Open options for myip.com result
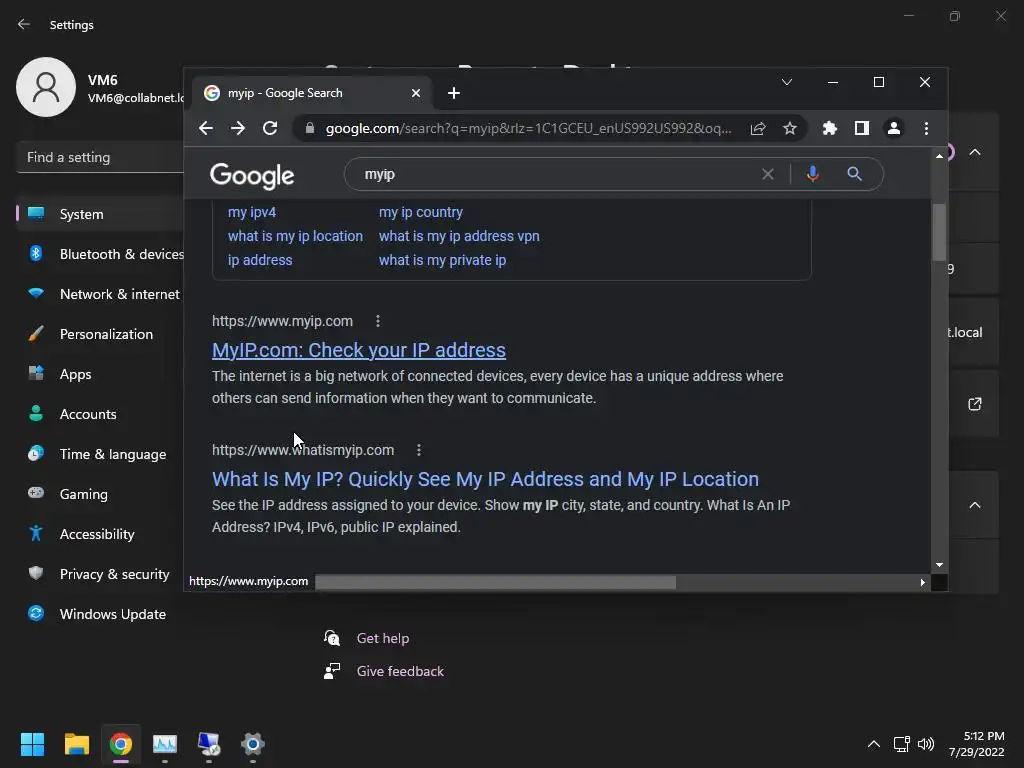Screen dimensions: 1024x768 377,321
